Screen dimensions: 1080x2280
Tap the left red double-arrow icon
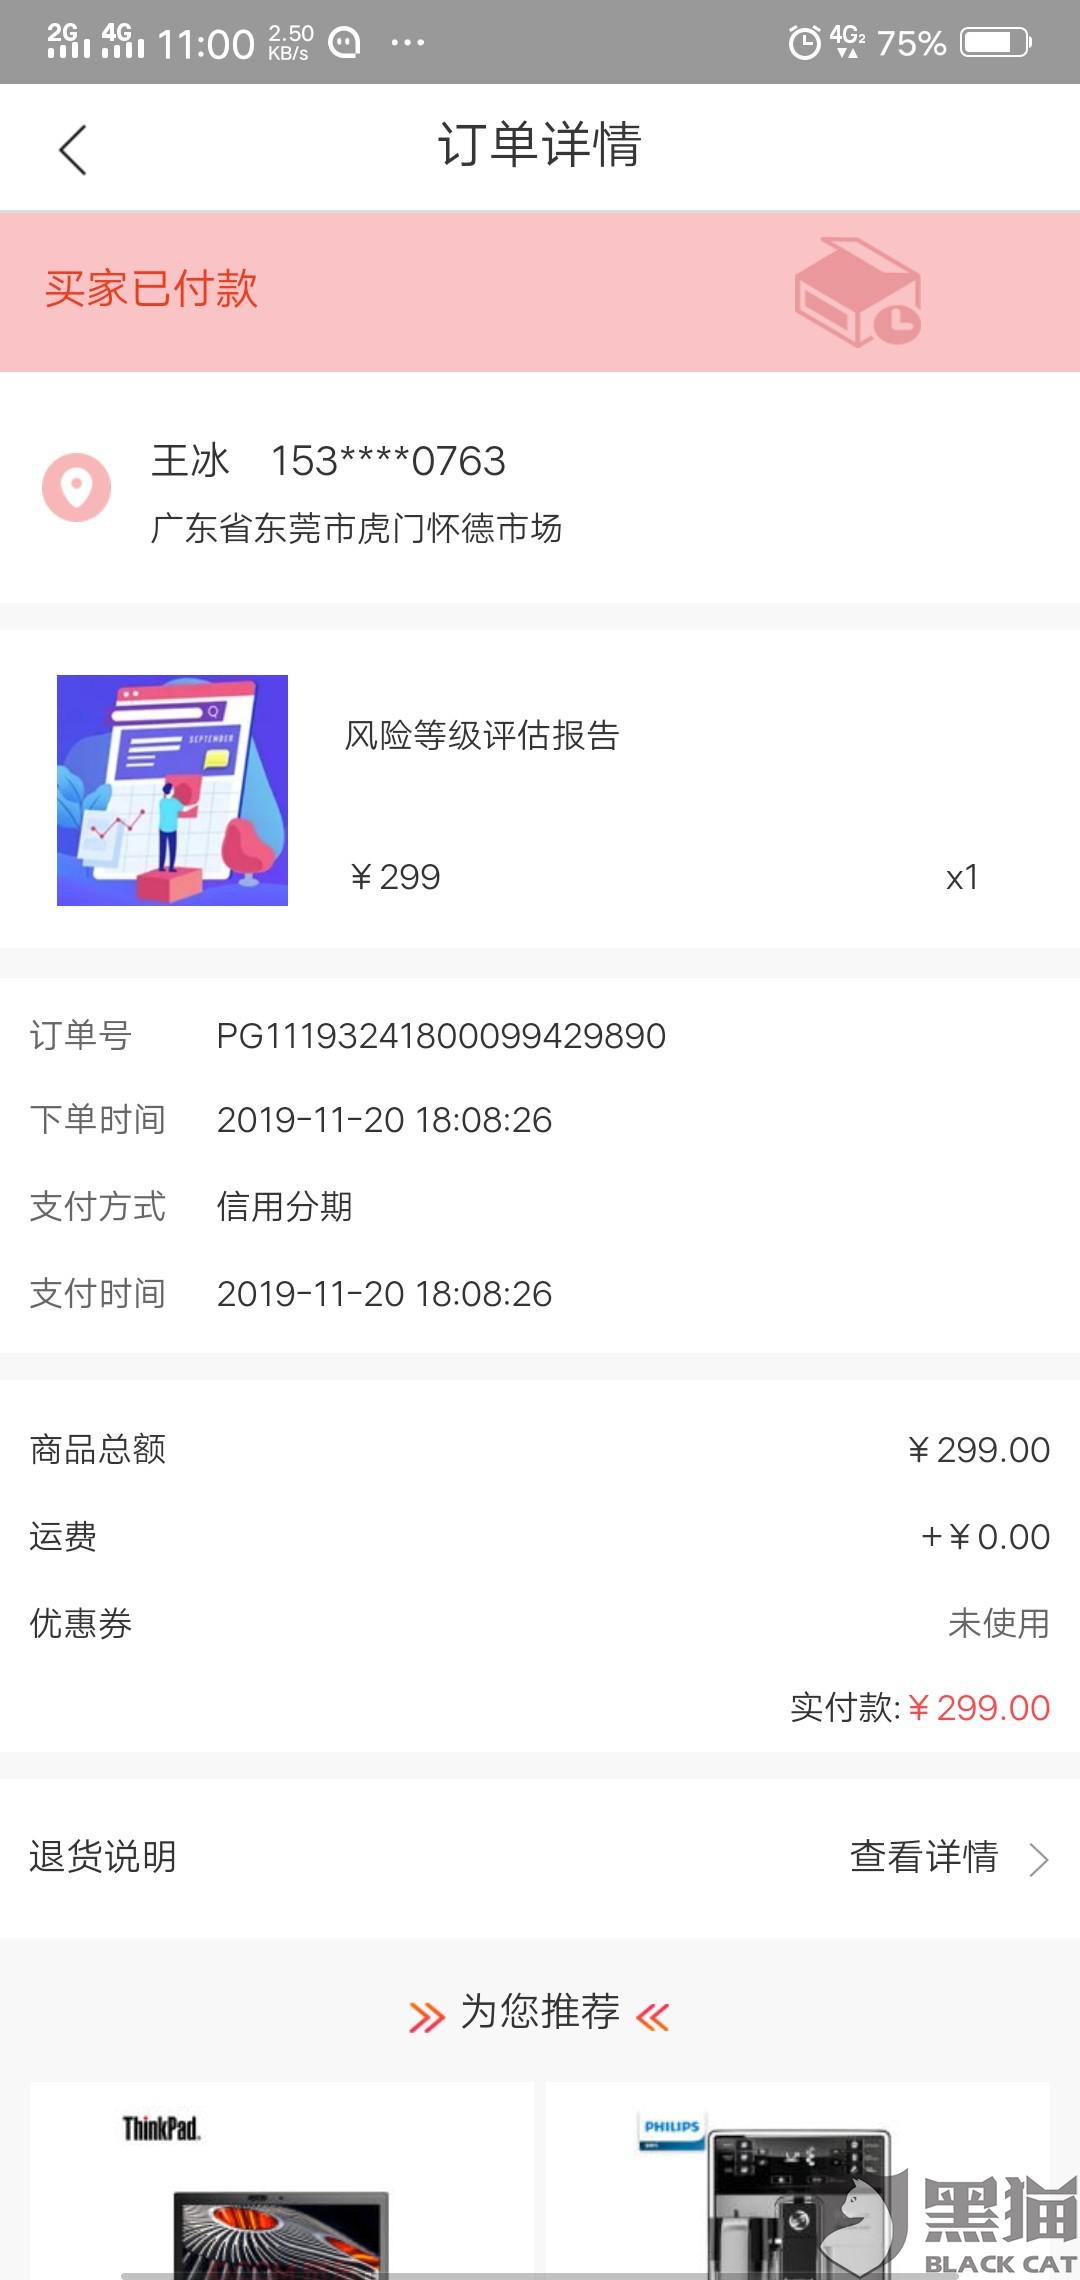coord(427,2017)
